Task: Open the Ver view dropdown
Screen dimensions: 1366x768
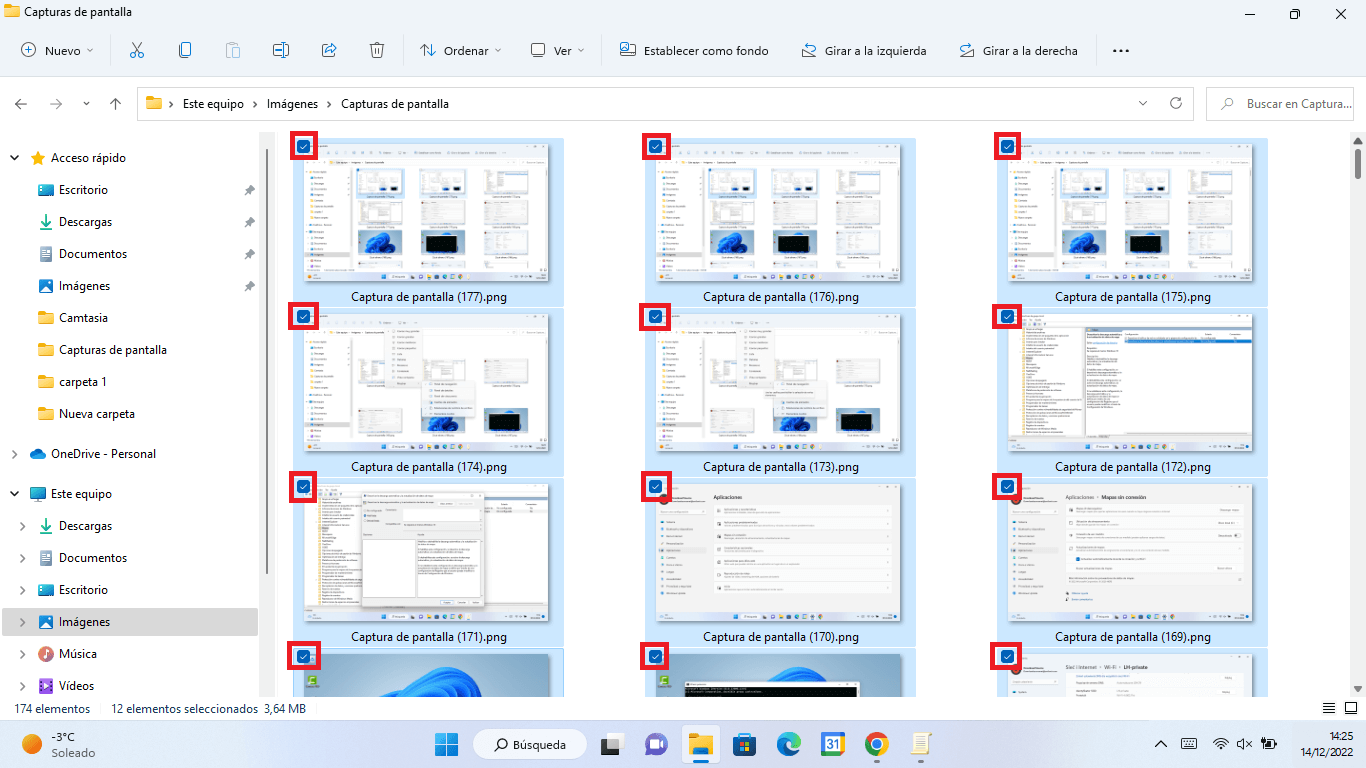Action: click(x=557, y=50)
